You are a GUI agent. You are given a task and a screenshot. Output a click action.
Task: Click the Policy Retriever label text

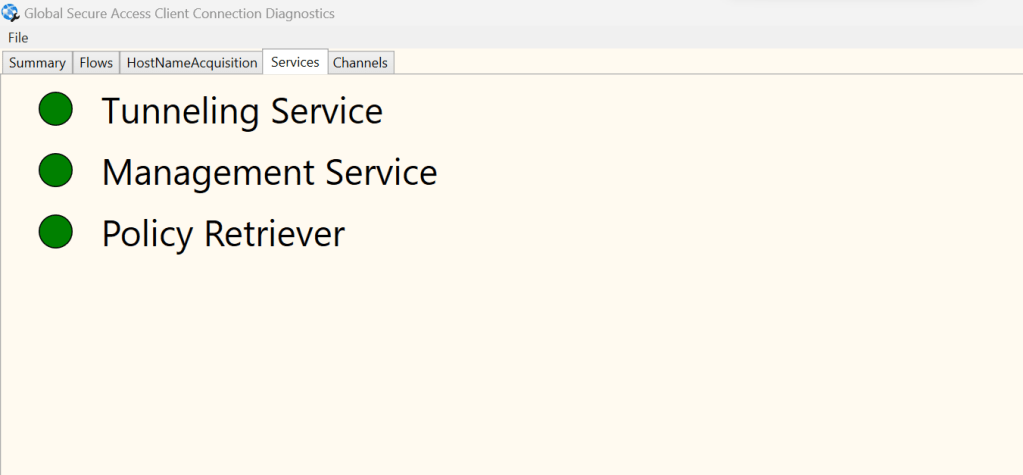point(223,234)
